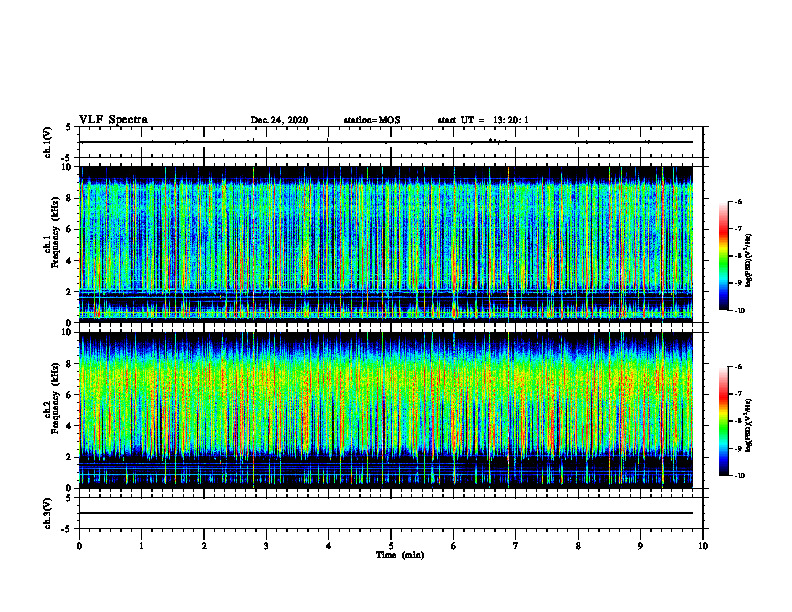
Task: Click the ch.1(V) vertical axis label
Action: coord(47,142)
